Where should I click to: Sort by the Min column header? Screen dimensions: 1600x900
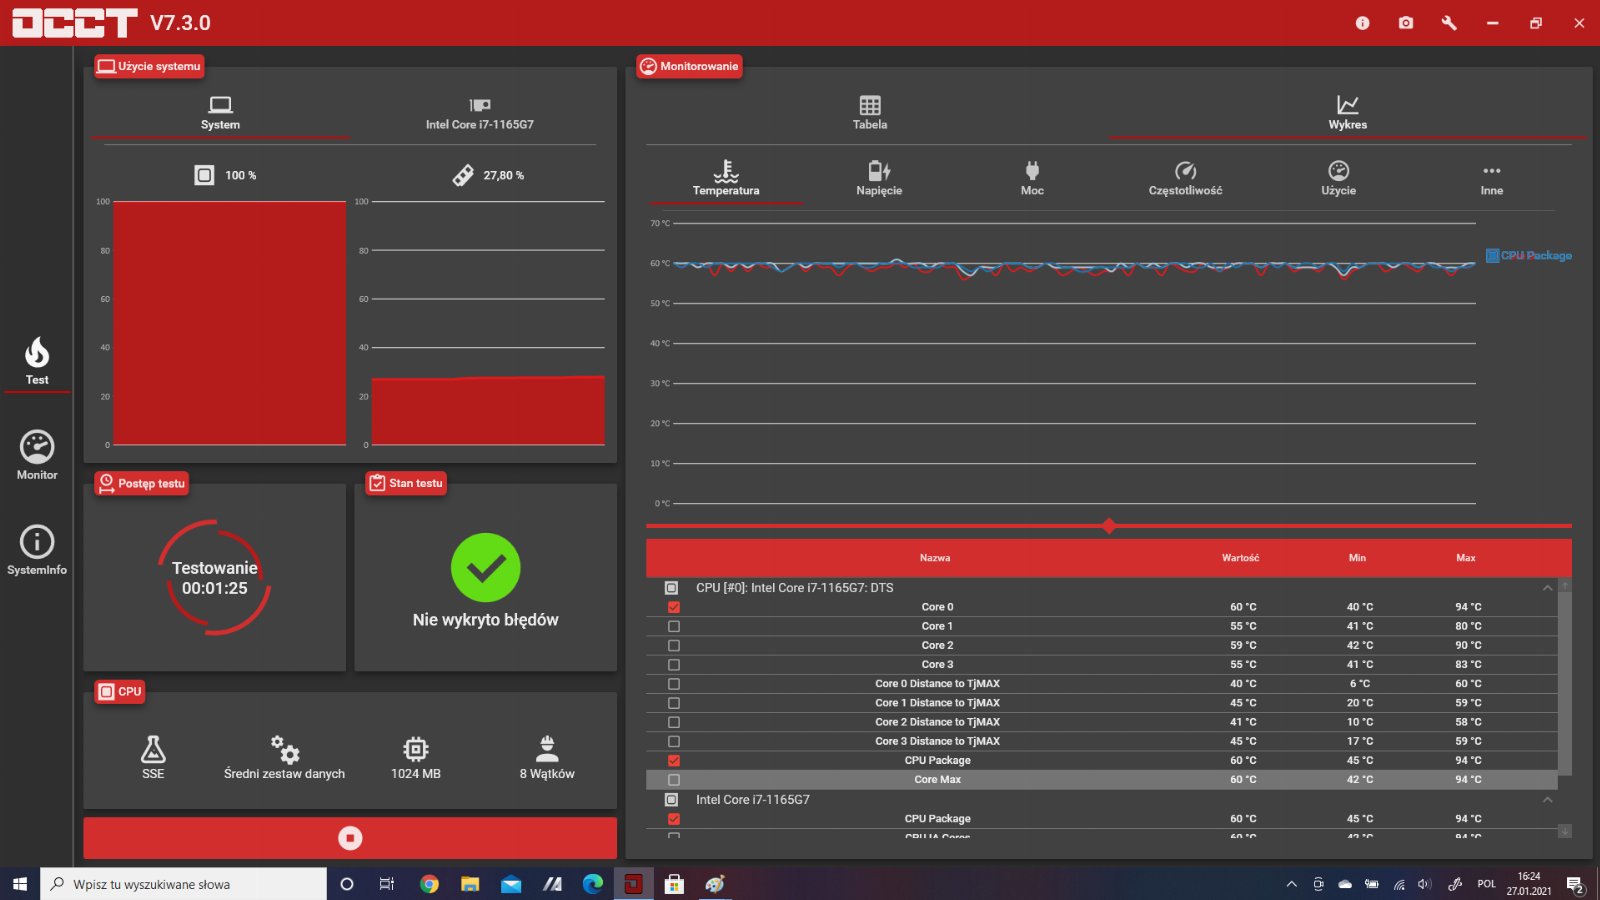[1357, 558]
